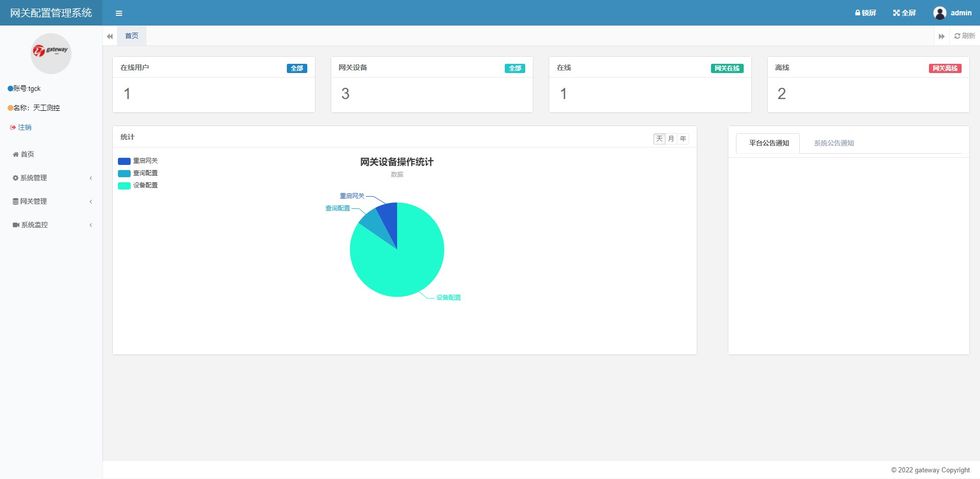Viewport: 980px width, 479px height.
Task: Open the 首页 page tab
Action: (x=132, y=36)
